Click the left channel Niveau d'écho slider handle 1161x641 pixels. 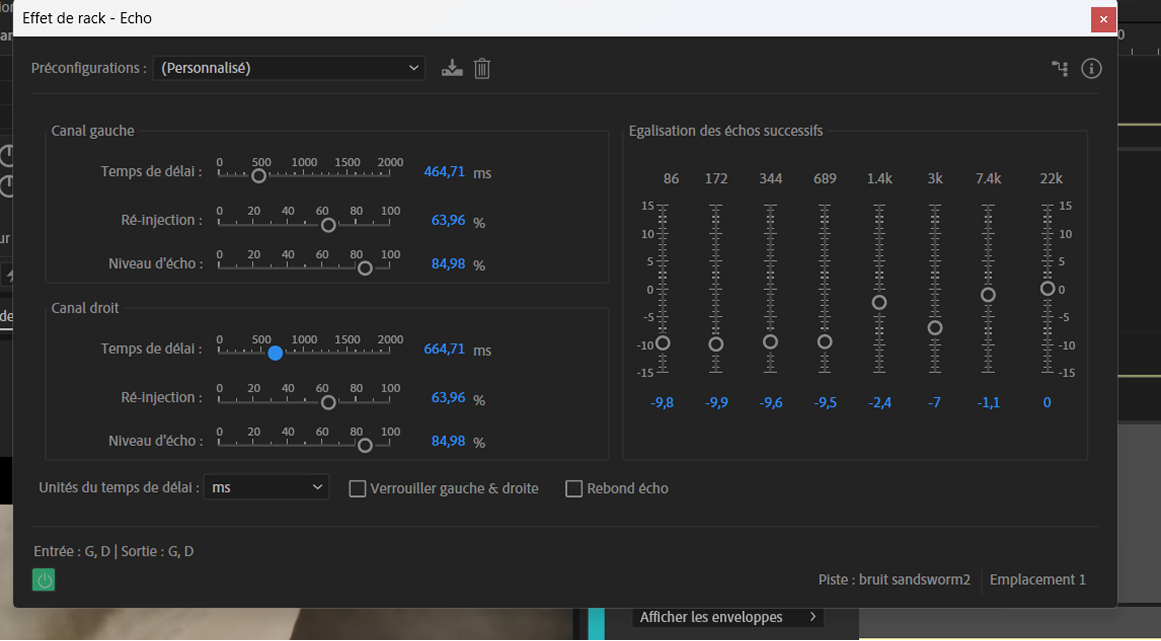[x=365, y=268]
